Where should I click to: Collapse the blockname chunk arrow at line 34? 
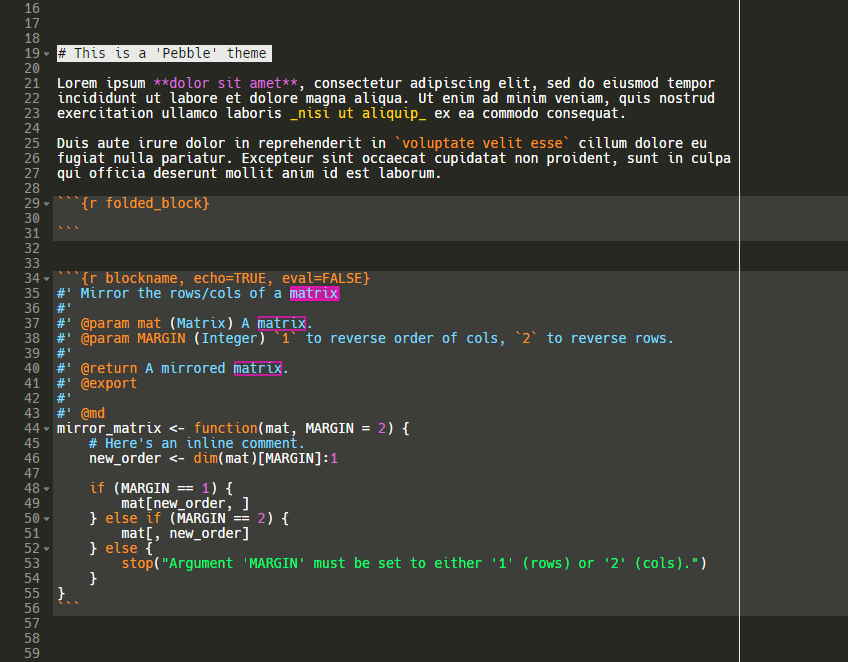47,279
